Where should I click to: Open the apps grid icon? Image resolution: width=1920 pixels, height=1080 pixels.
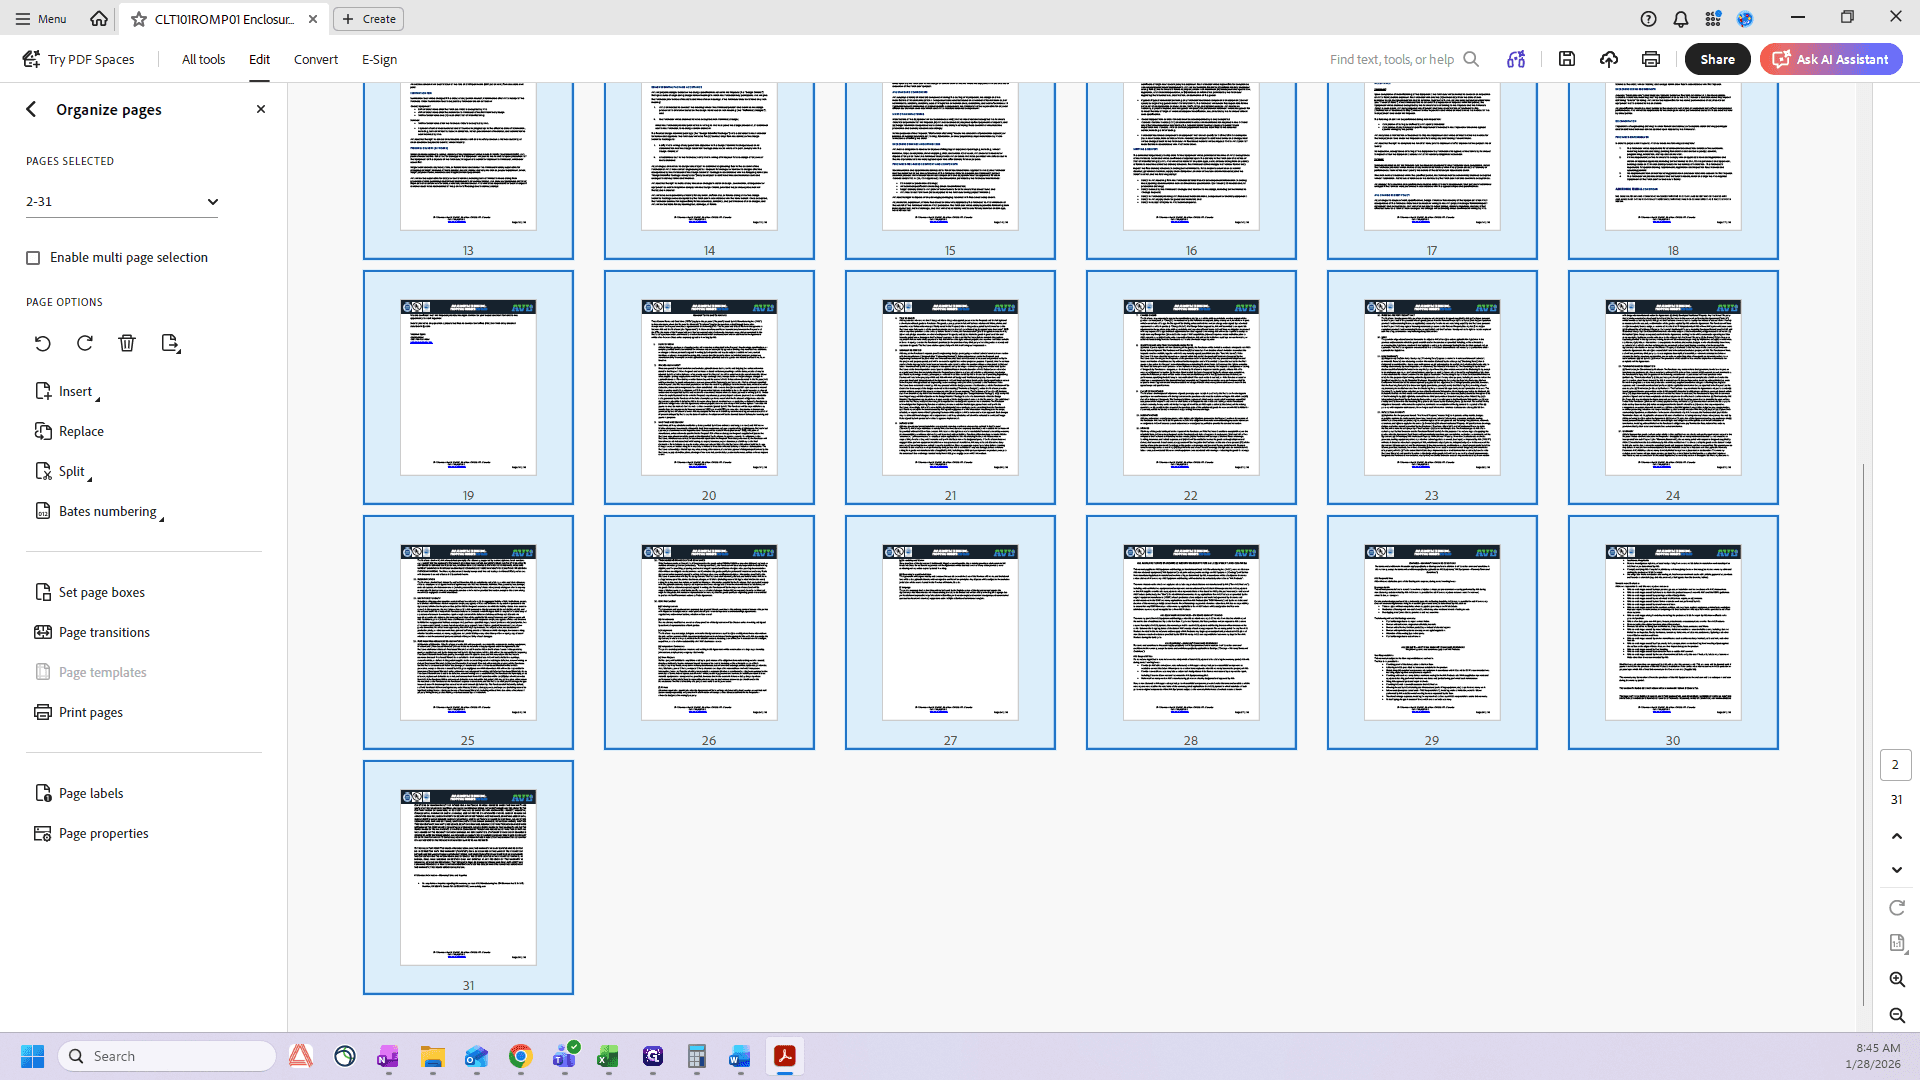pos(1713,19)
